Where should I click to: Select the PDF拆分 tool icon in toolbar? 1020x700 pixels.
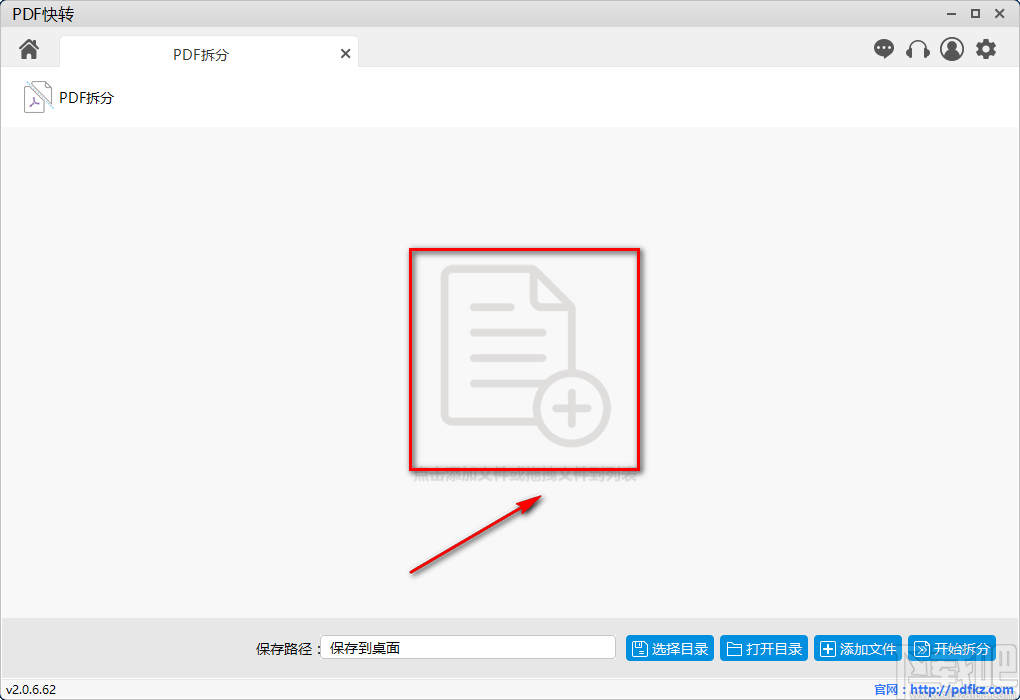coord(38,97)
